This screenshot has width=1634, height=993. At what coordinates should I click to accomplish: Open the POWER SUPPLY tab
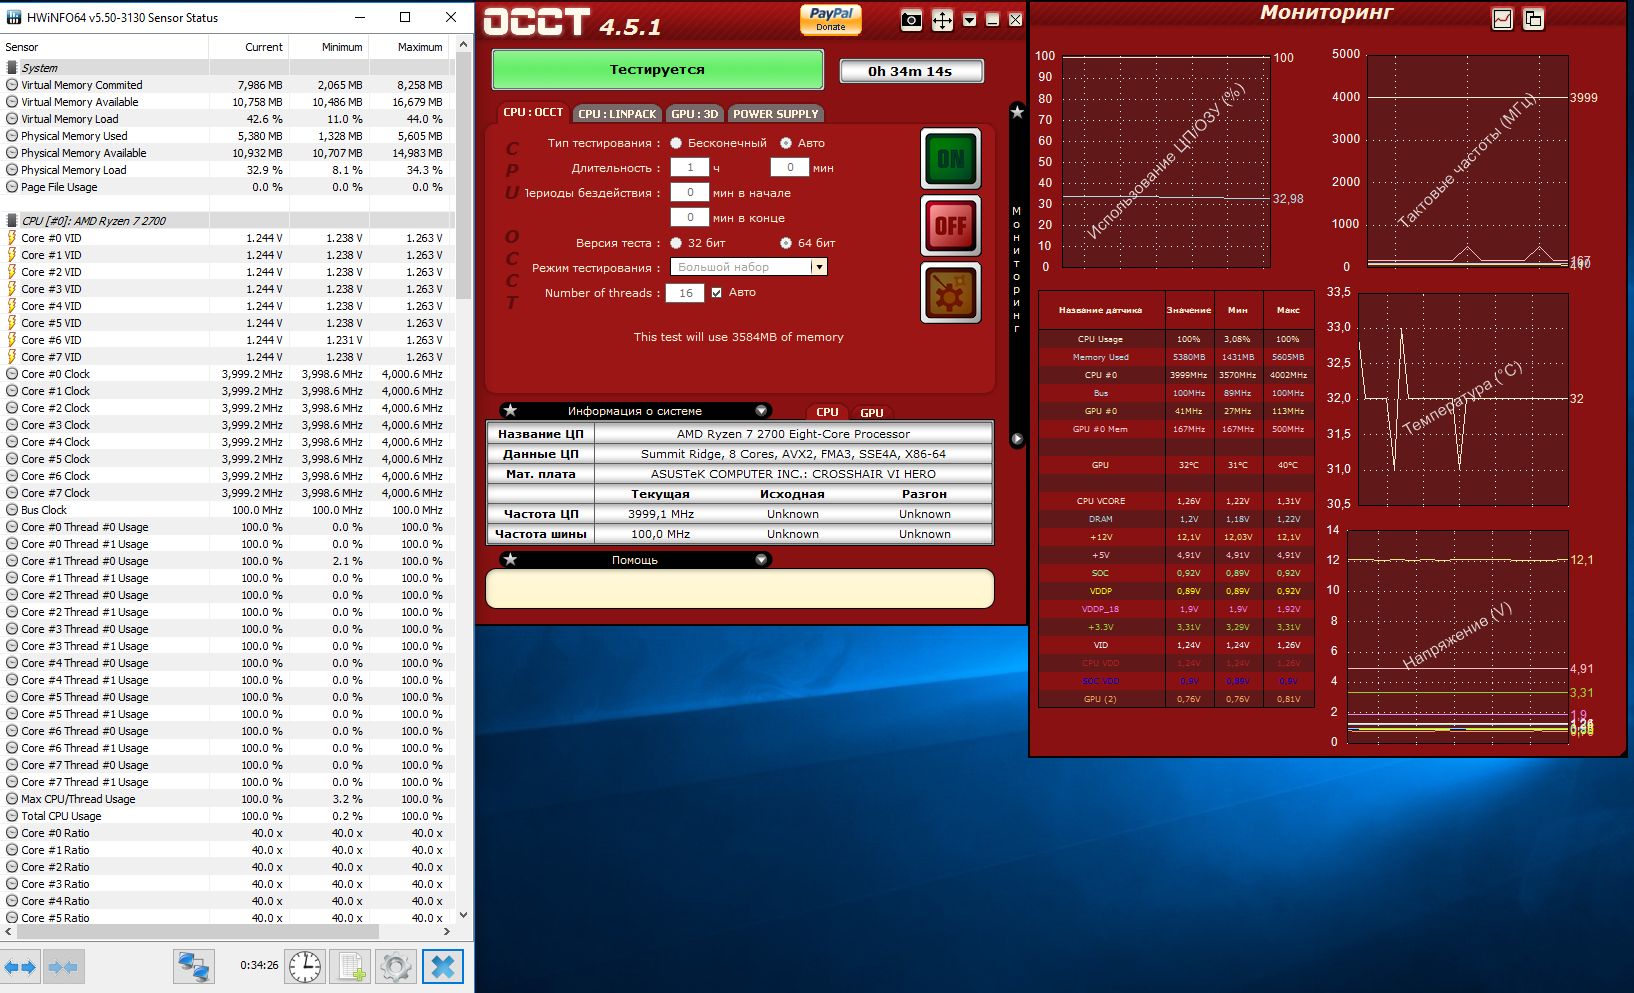click(x=776, y=114)
